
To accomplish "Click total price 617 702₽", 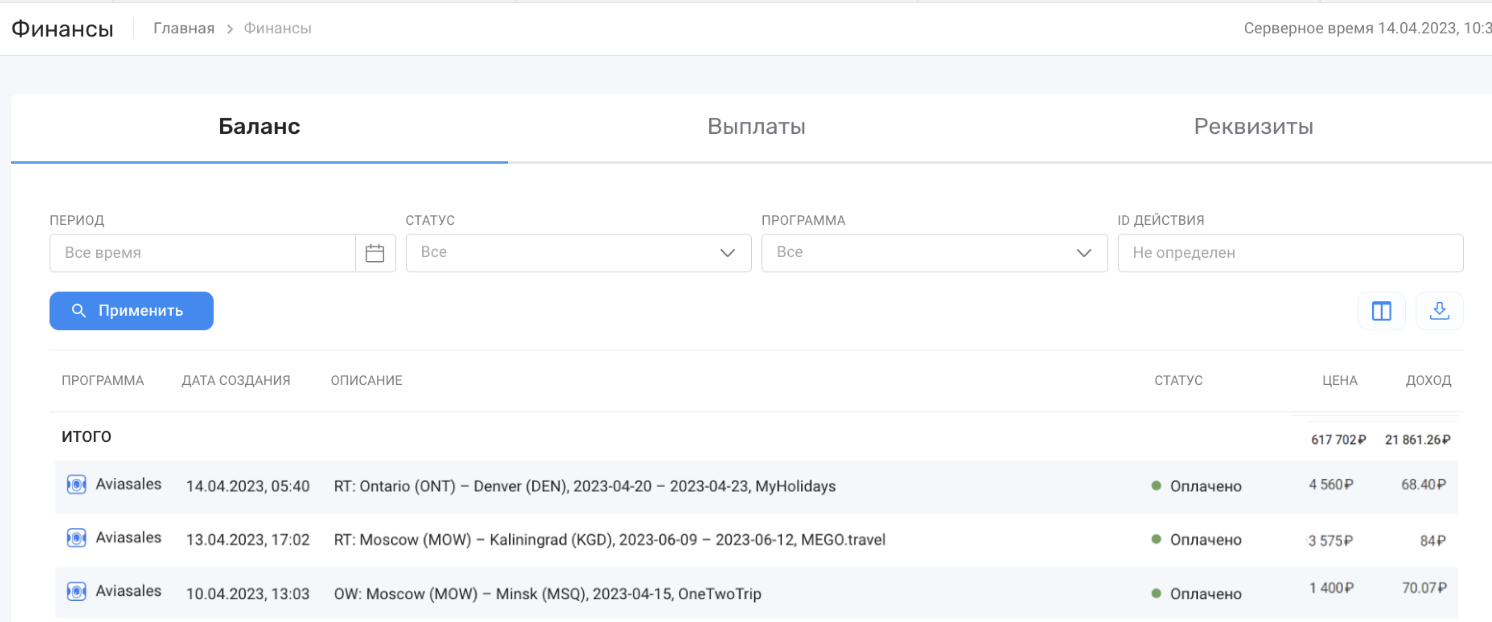I will (x=1339, y=439).
